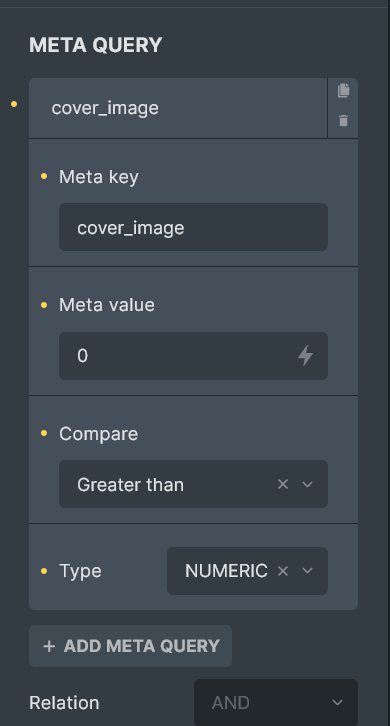Viewport: 390px width, 726px height.
Task: Select the 'Greater than' Compare value text
Action: click(x=130, y=485)
